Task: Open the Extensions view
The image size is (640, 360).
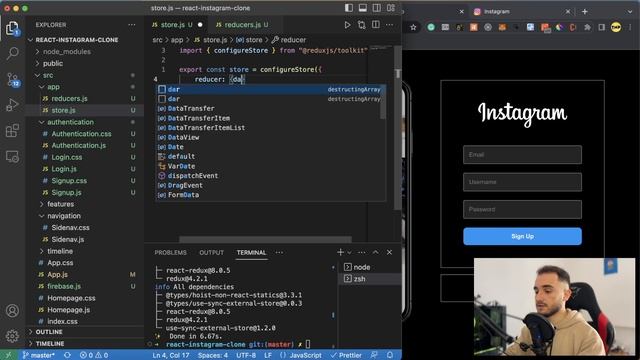Action: pyautogui.click(x=12, y=131)
